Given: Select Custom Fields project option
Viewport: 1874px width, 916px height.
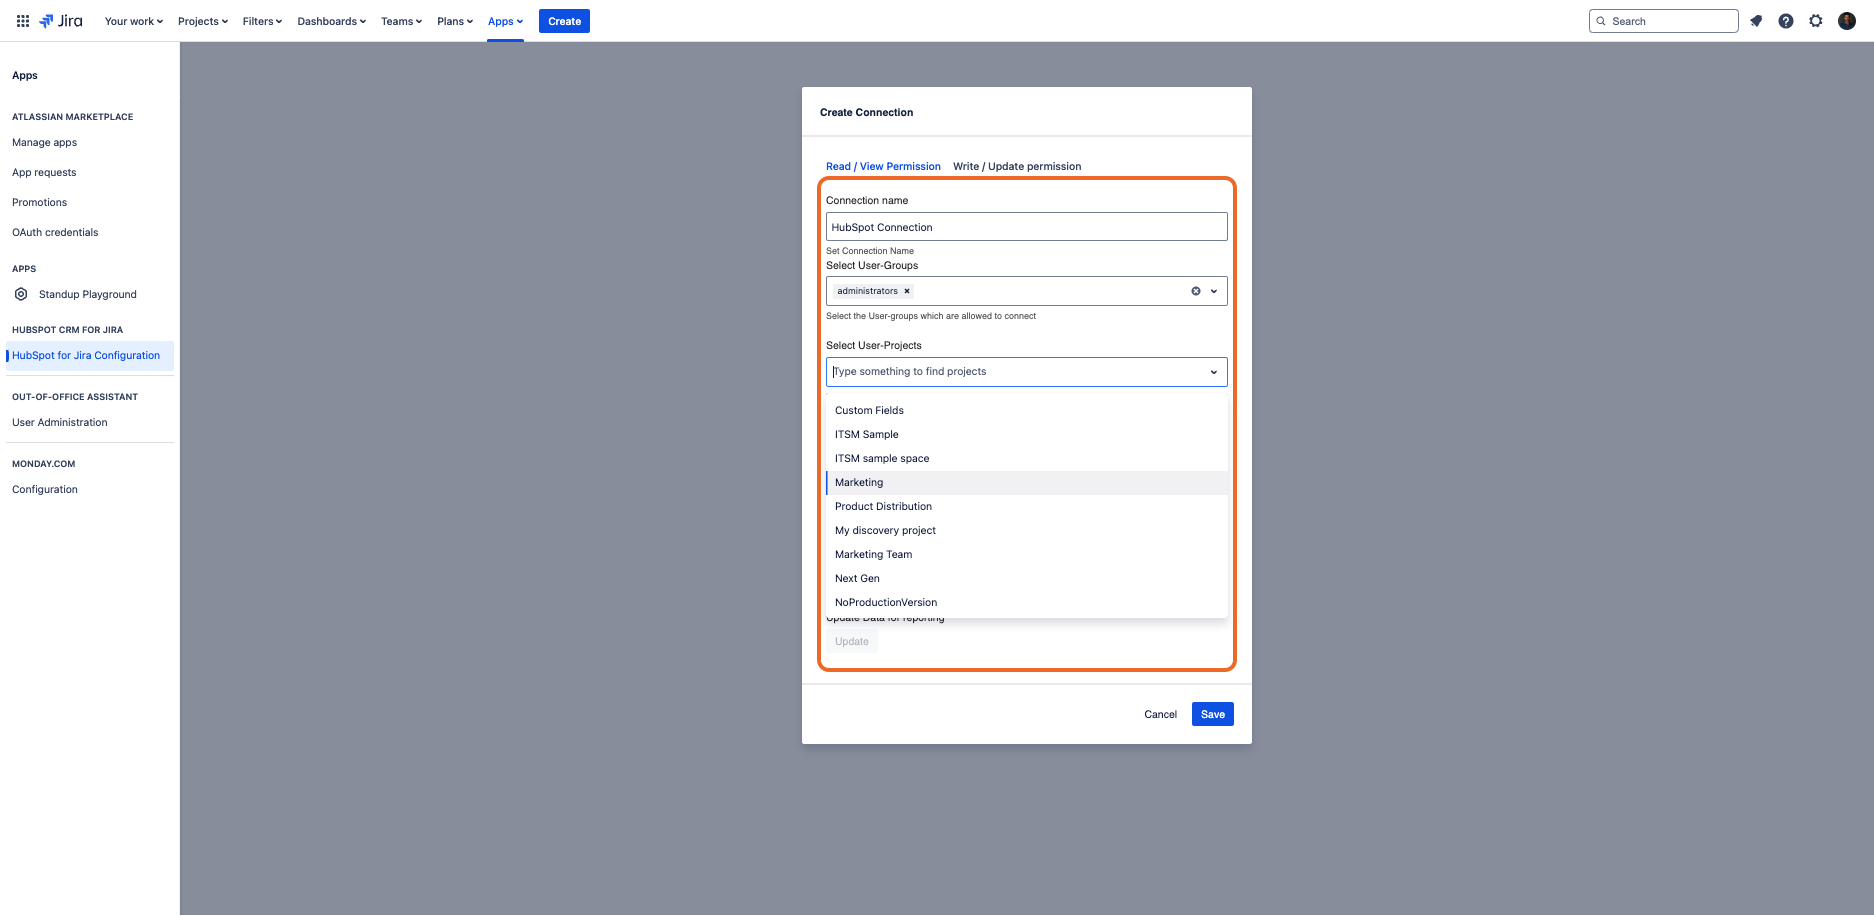Looking at the screenshot, I should tap(1027, 410).
